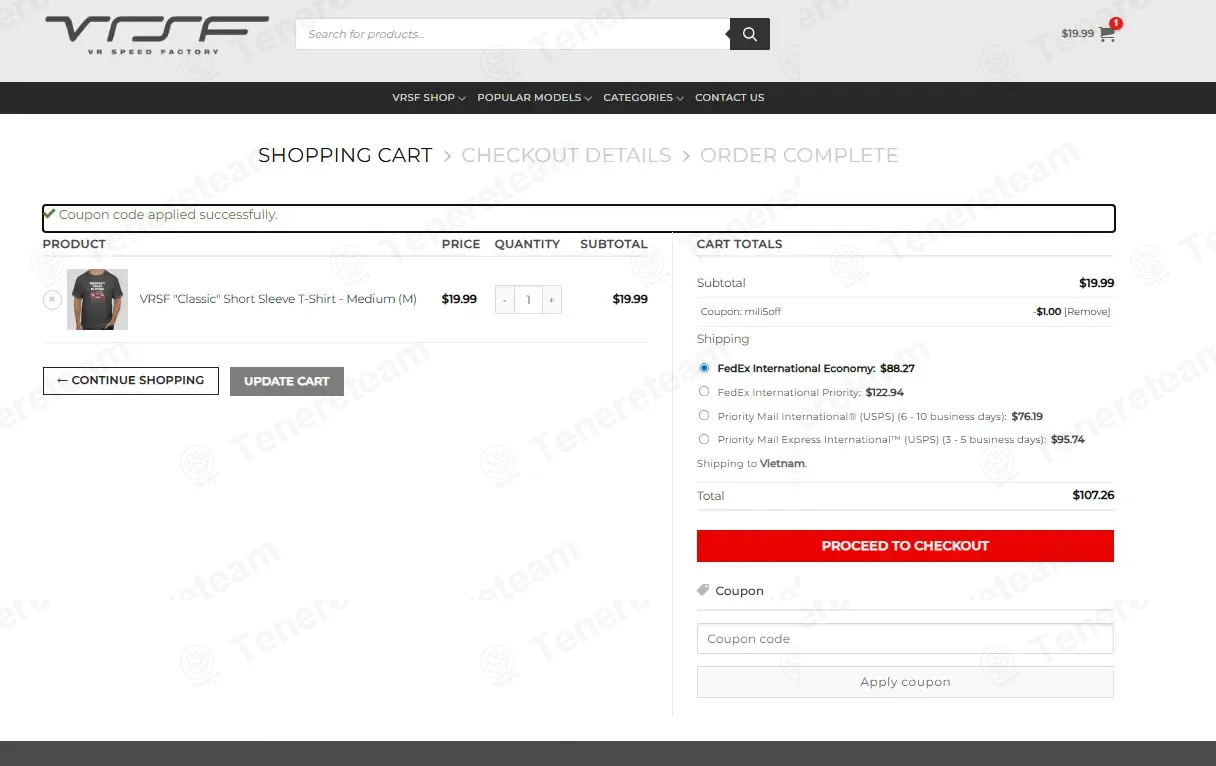The height and width of the screenshot is (766, 1216).
Task: Click Proceed to Checkout button
Action: (905, 546)
